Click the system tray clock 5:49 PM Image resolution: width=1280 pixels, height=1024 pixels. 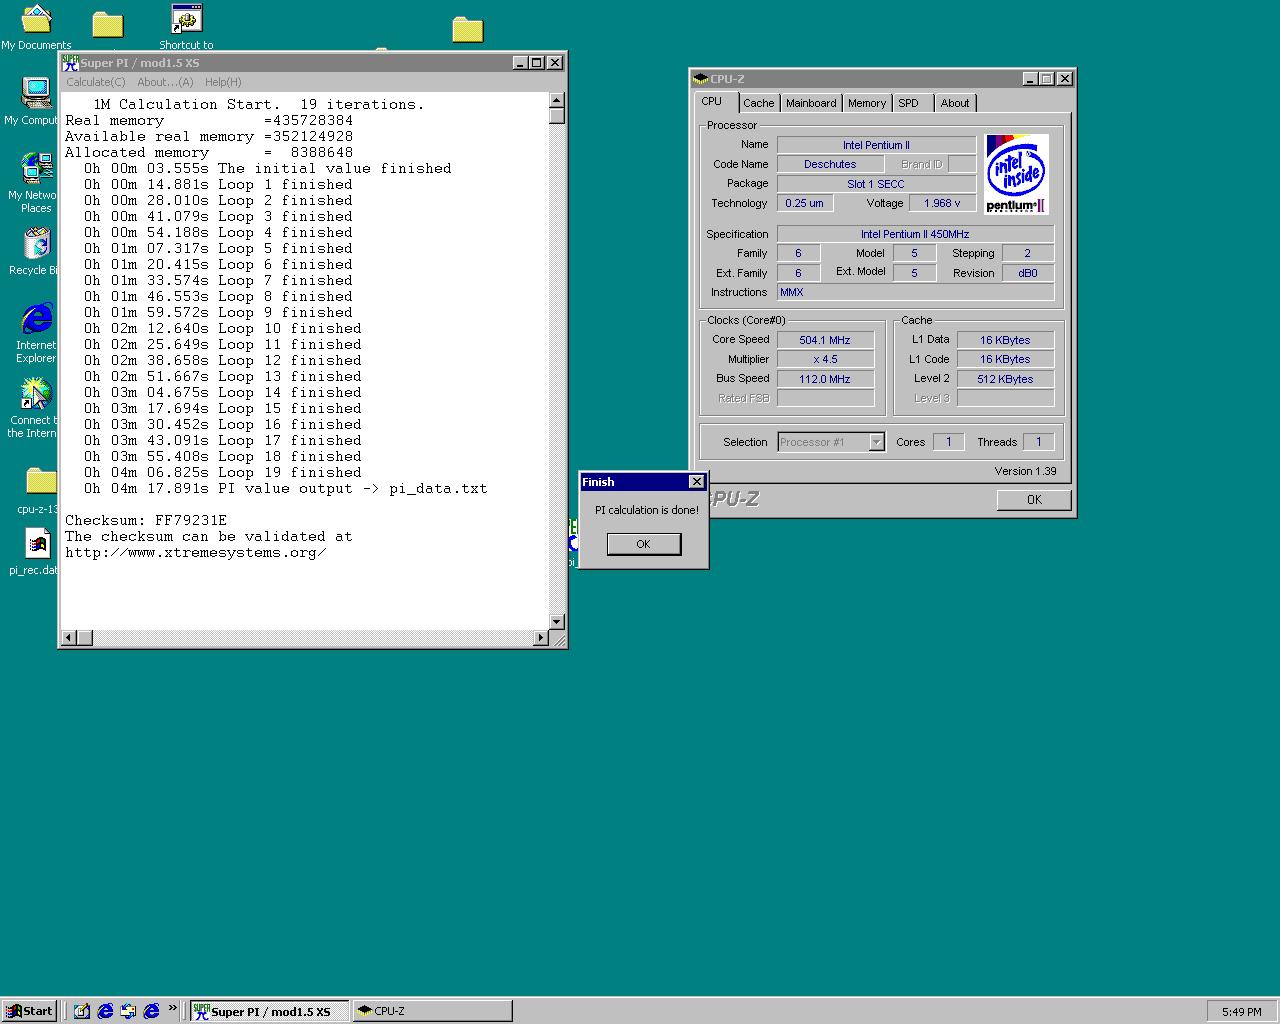coord(1241,1012)
